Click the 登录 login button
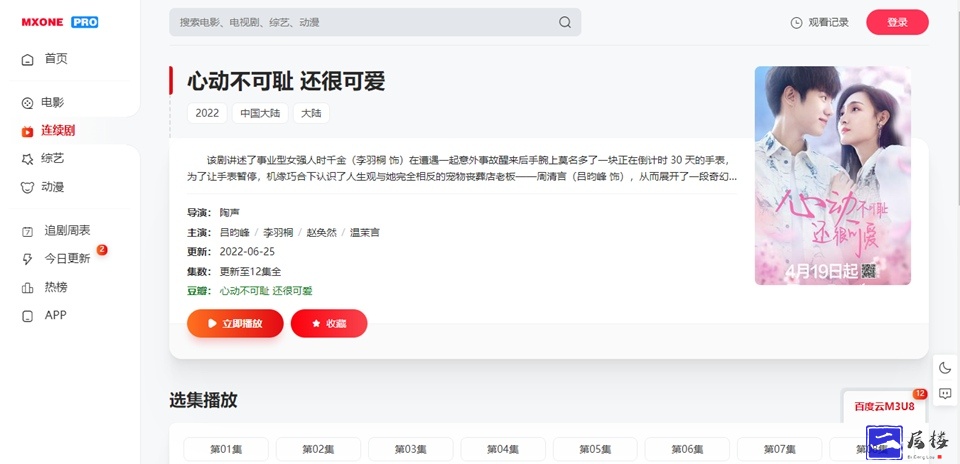The height and width of the screenshot is (464, 960). pyautogui.click(x=897, y=23)
